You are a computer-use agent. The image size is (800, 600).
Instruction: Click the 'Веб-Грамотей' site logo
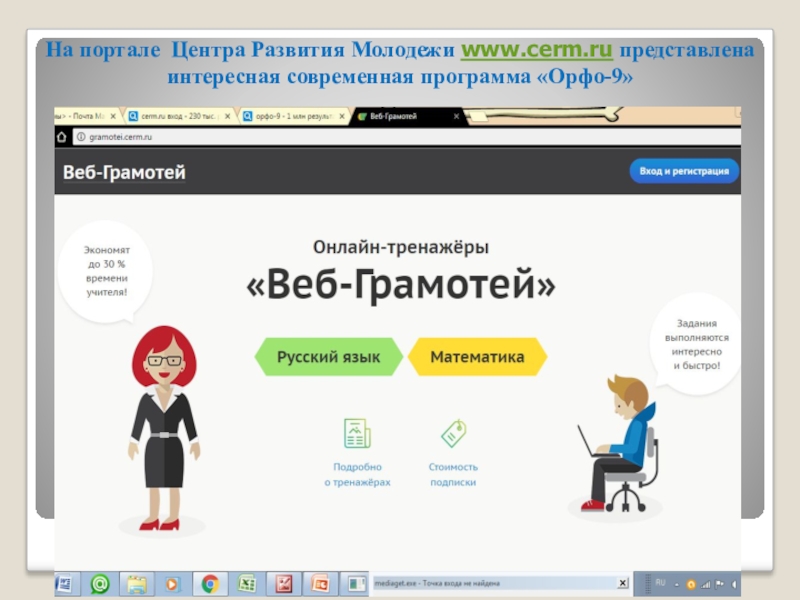point(124,172)
